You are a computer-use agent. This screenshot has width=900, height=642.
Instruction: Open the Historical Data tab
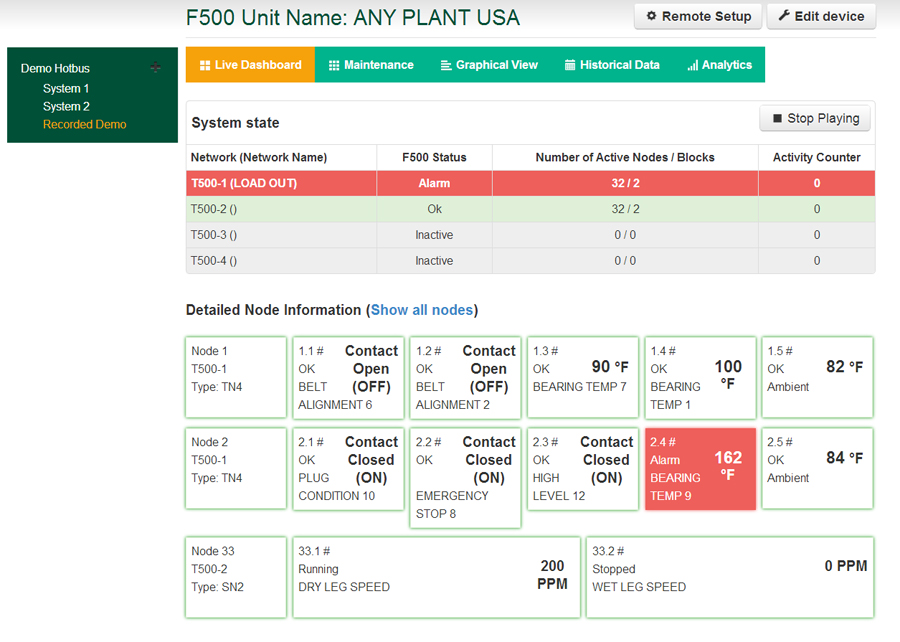(612, 65)
